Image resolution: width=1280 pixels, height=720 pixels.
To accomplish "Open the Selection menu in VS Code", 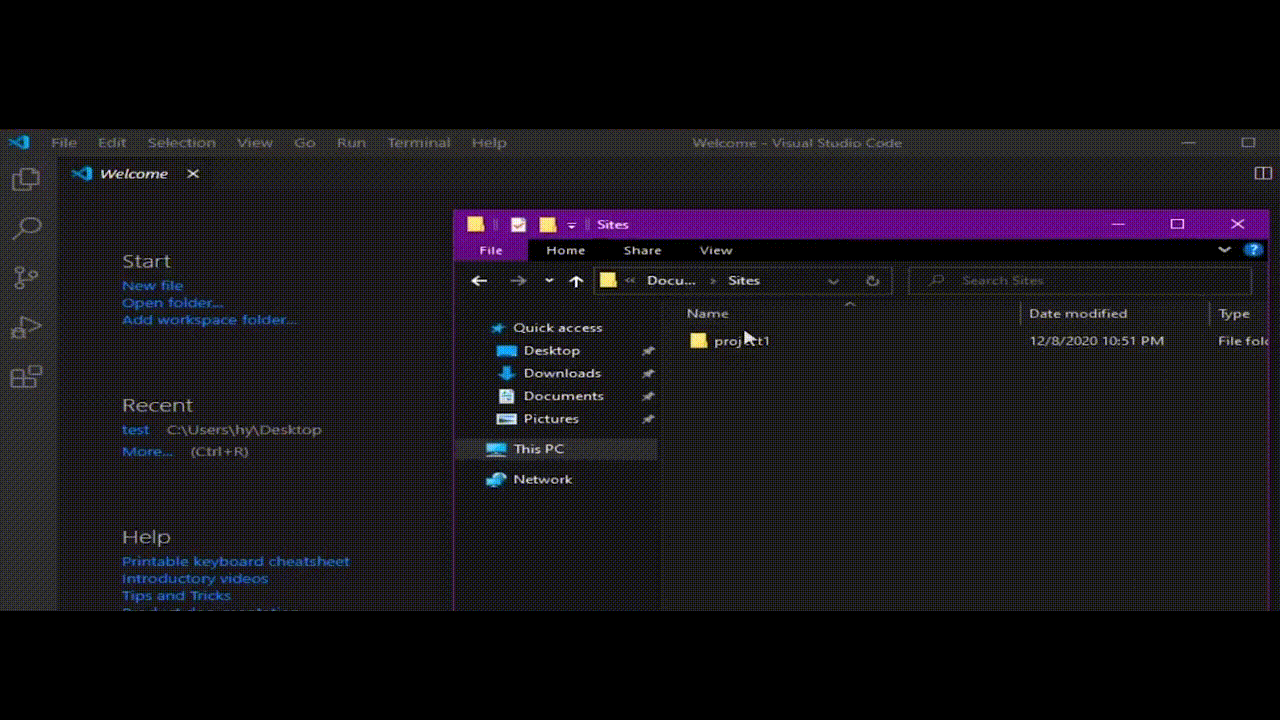I will pyautogui.click(x=182, y=143).
